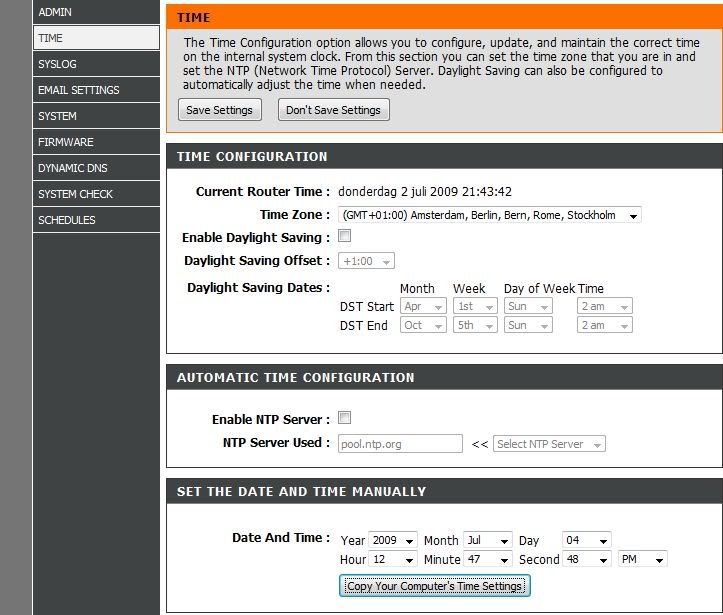Click the Enable Daylight Saving label
Viewport: 723px width, 615px height.
256,237
